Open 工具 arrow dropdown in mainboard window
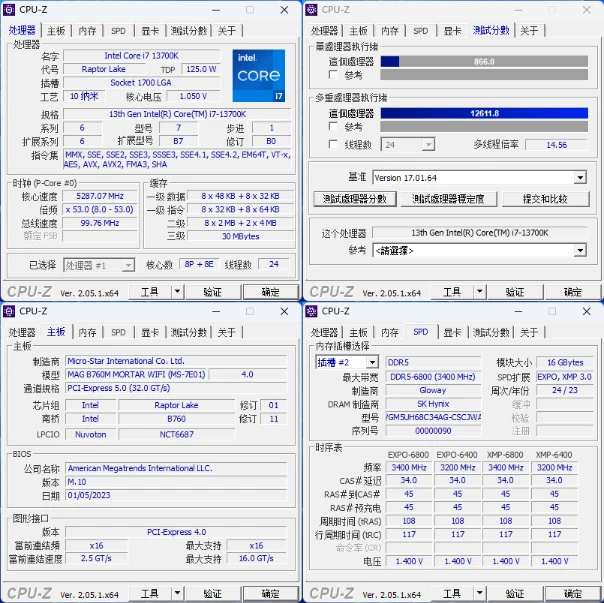This screenshot has width=604, height=603. click(x=177, y=593)
